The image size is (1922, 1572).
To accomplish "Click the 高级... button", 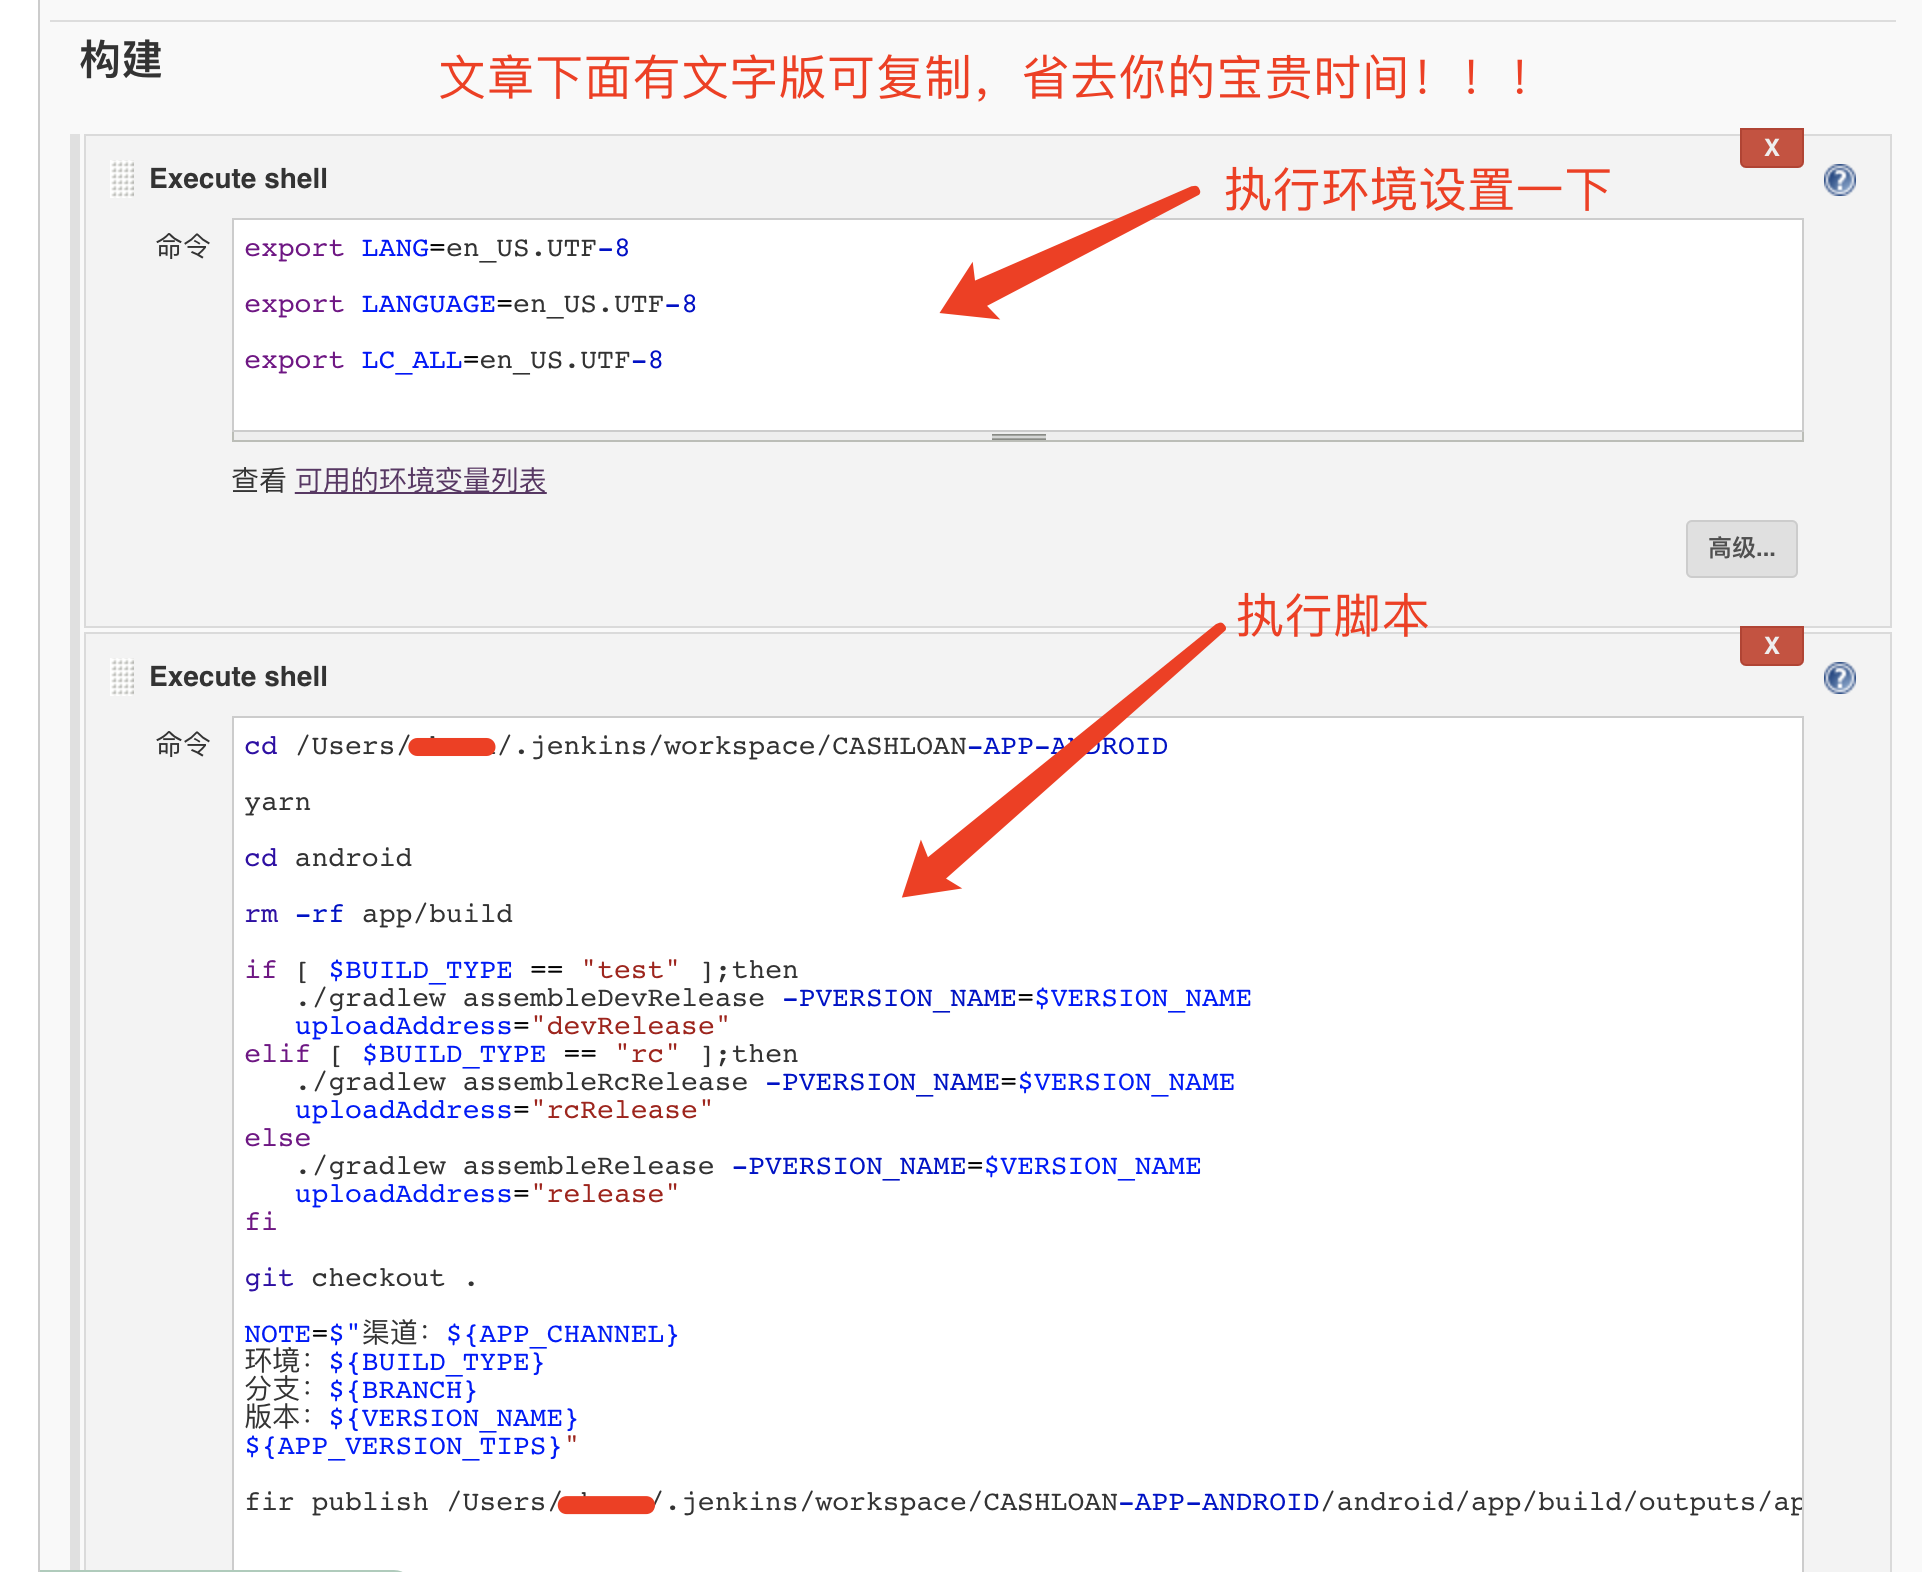I will click(1741, 548).
